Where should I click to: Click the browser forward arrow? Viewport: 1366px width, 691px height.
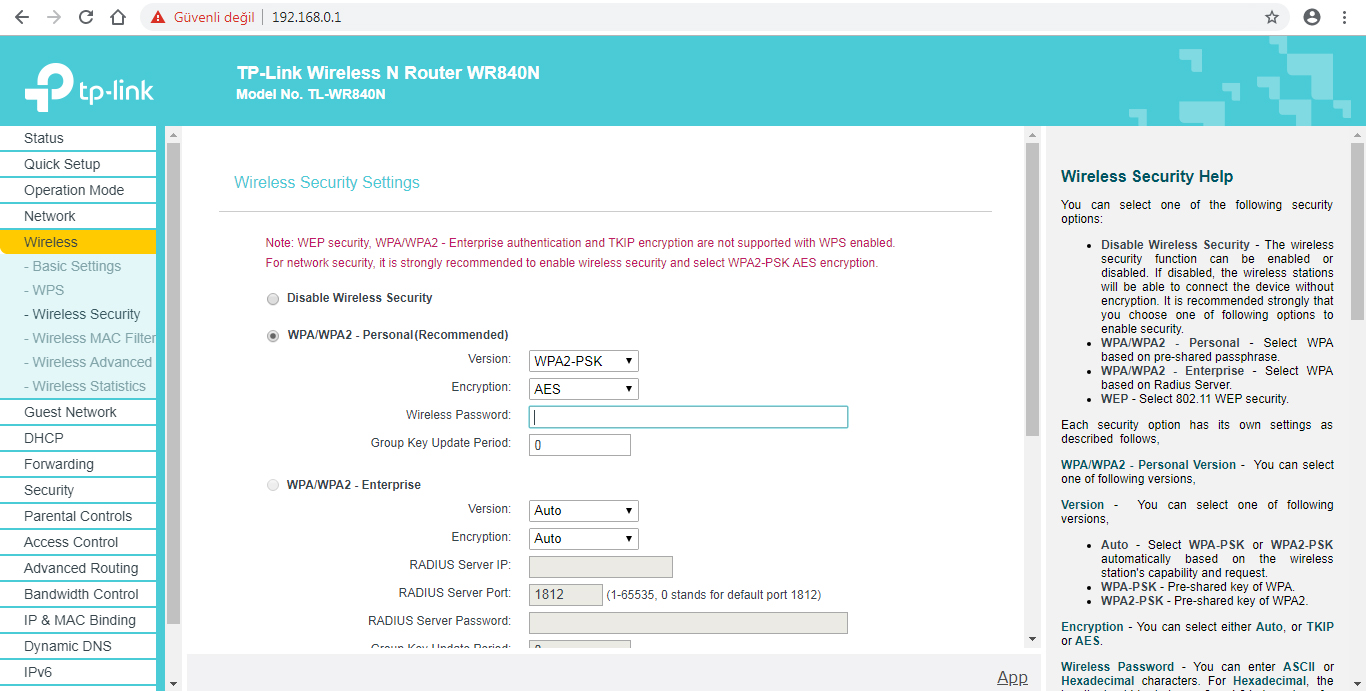54,17
